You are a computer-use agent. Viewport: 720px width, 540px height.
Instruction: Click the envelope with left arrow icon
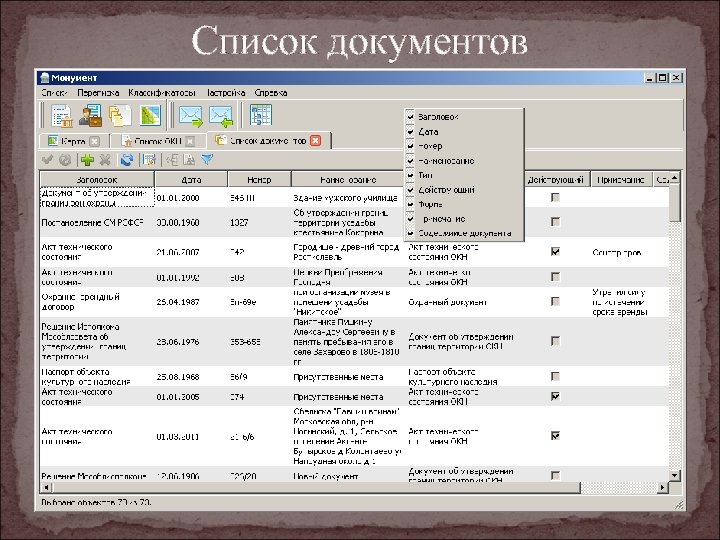[221, 116]
